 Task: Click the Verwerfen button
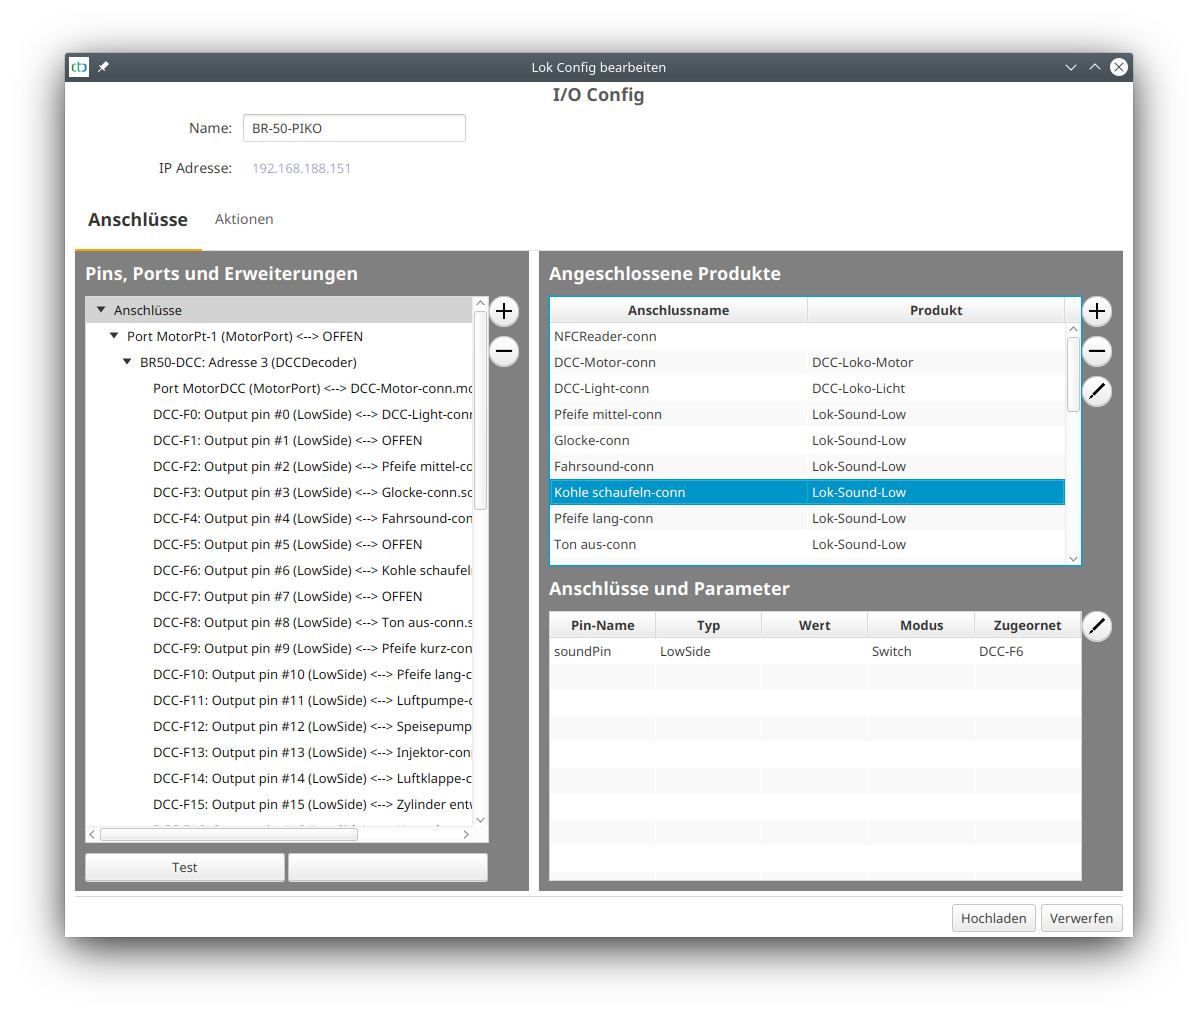(x=1081, y=918)
